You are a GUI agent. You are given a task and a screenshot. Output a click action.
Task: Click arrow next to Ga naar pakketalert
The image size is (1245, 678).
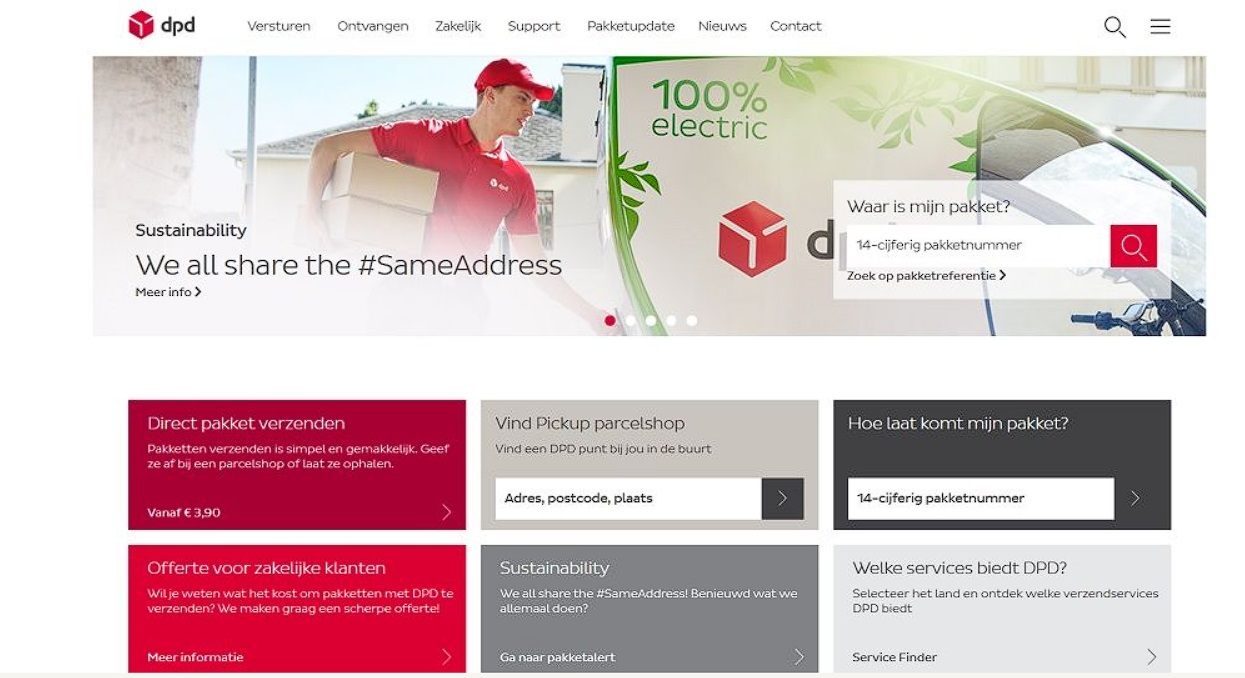pos(798,657)
